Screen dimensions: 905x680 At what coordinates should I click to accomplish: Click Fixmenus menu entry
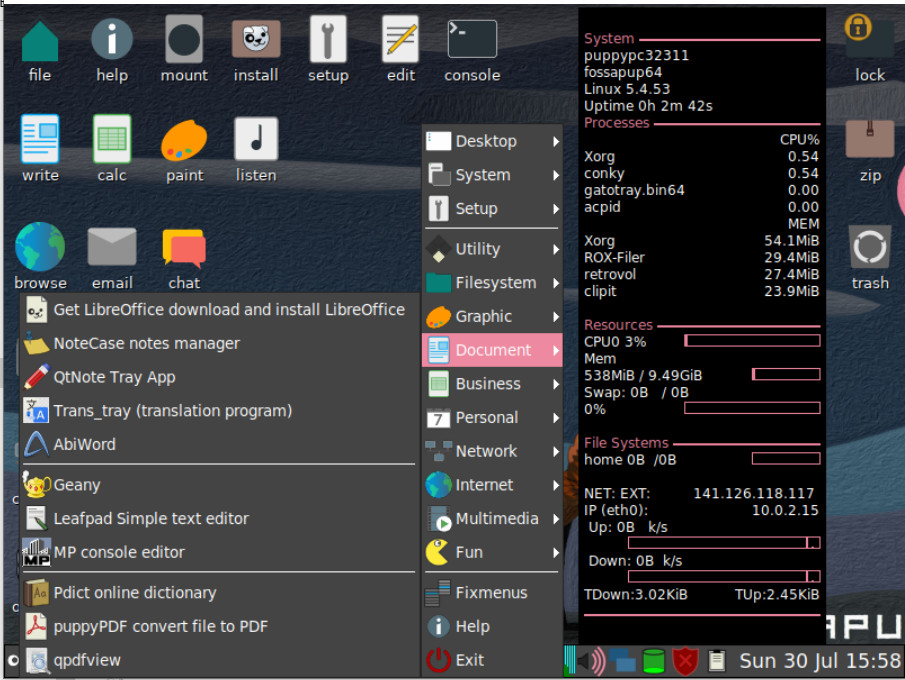point(493,593)
